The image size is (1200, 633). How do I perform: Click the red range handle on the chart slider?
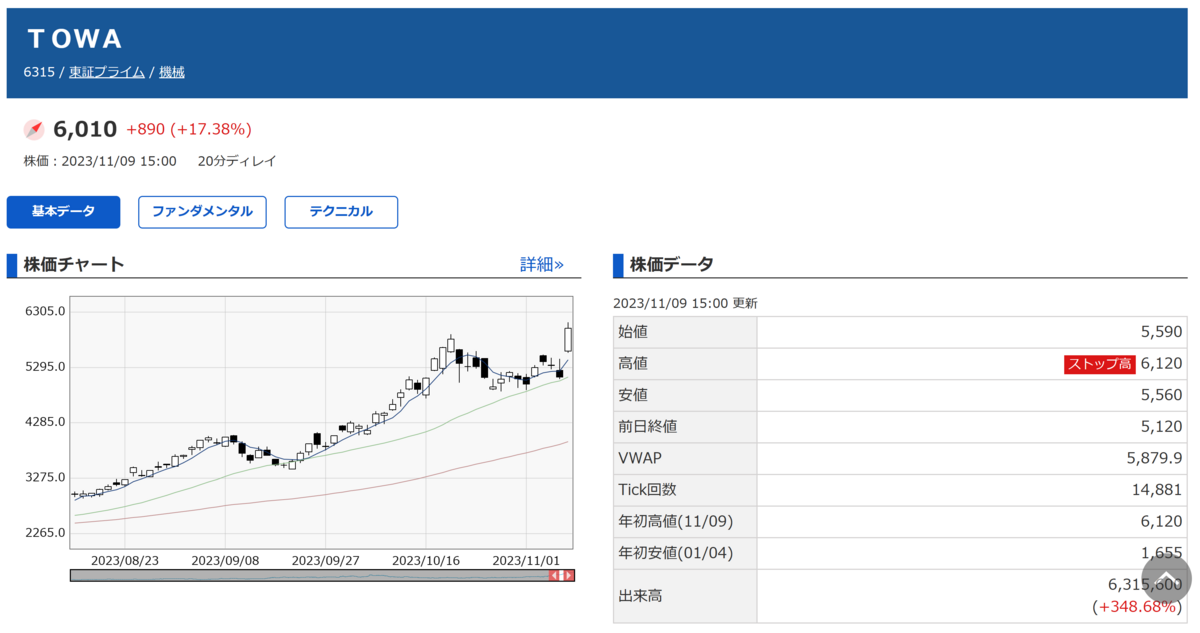pyautogui.click(x=562, y=576)
